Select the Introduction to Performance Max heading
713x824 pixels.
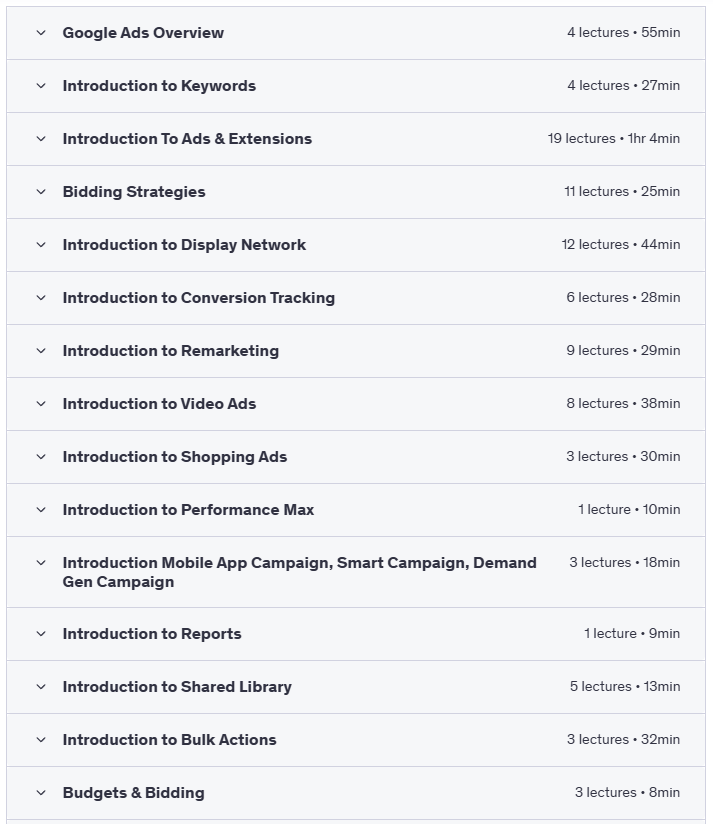[188, 510]
